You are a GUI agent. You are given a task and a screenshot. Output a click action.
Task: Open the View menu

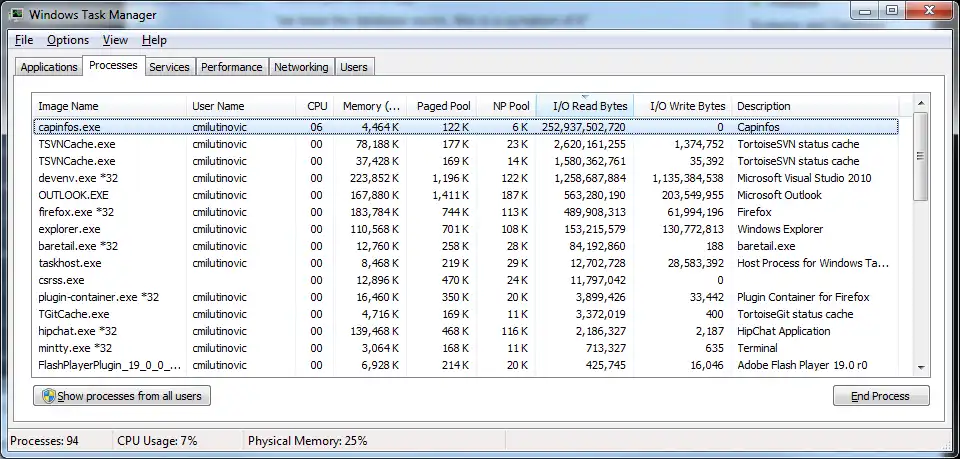tap(115, 40)
